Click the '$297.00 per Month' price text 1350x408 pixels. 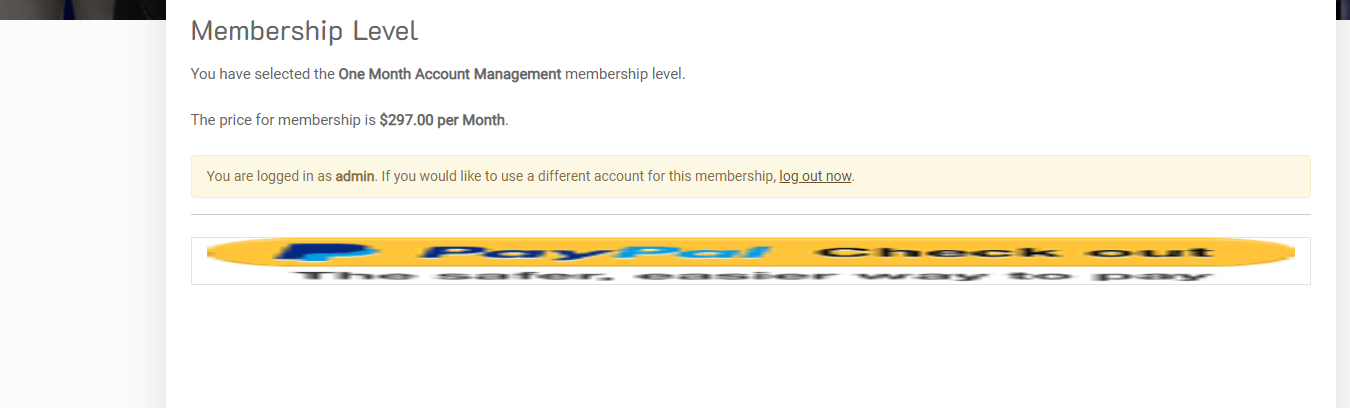tap(442, 120)
